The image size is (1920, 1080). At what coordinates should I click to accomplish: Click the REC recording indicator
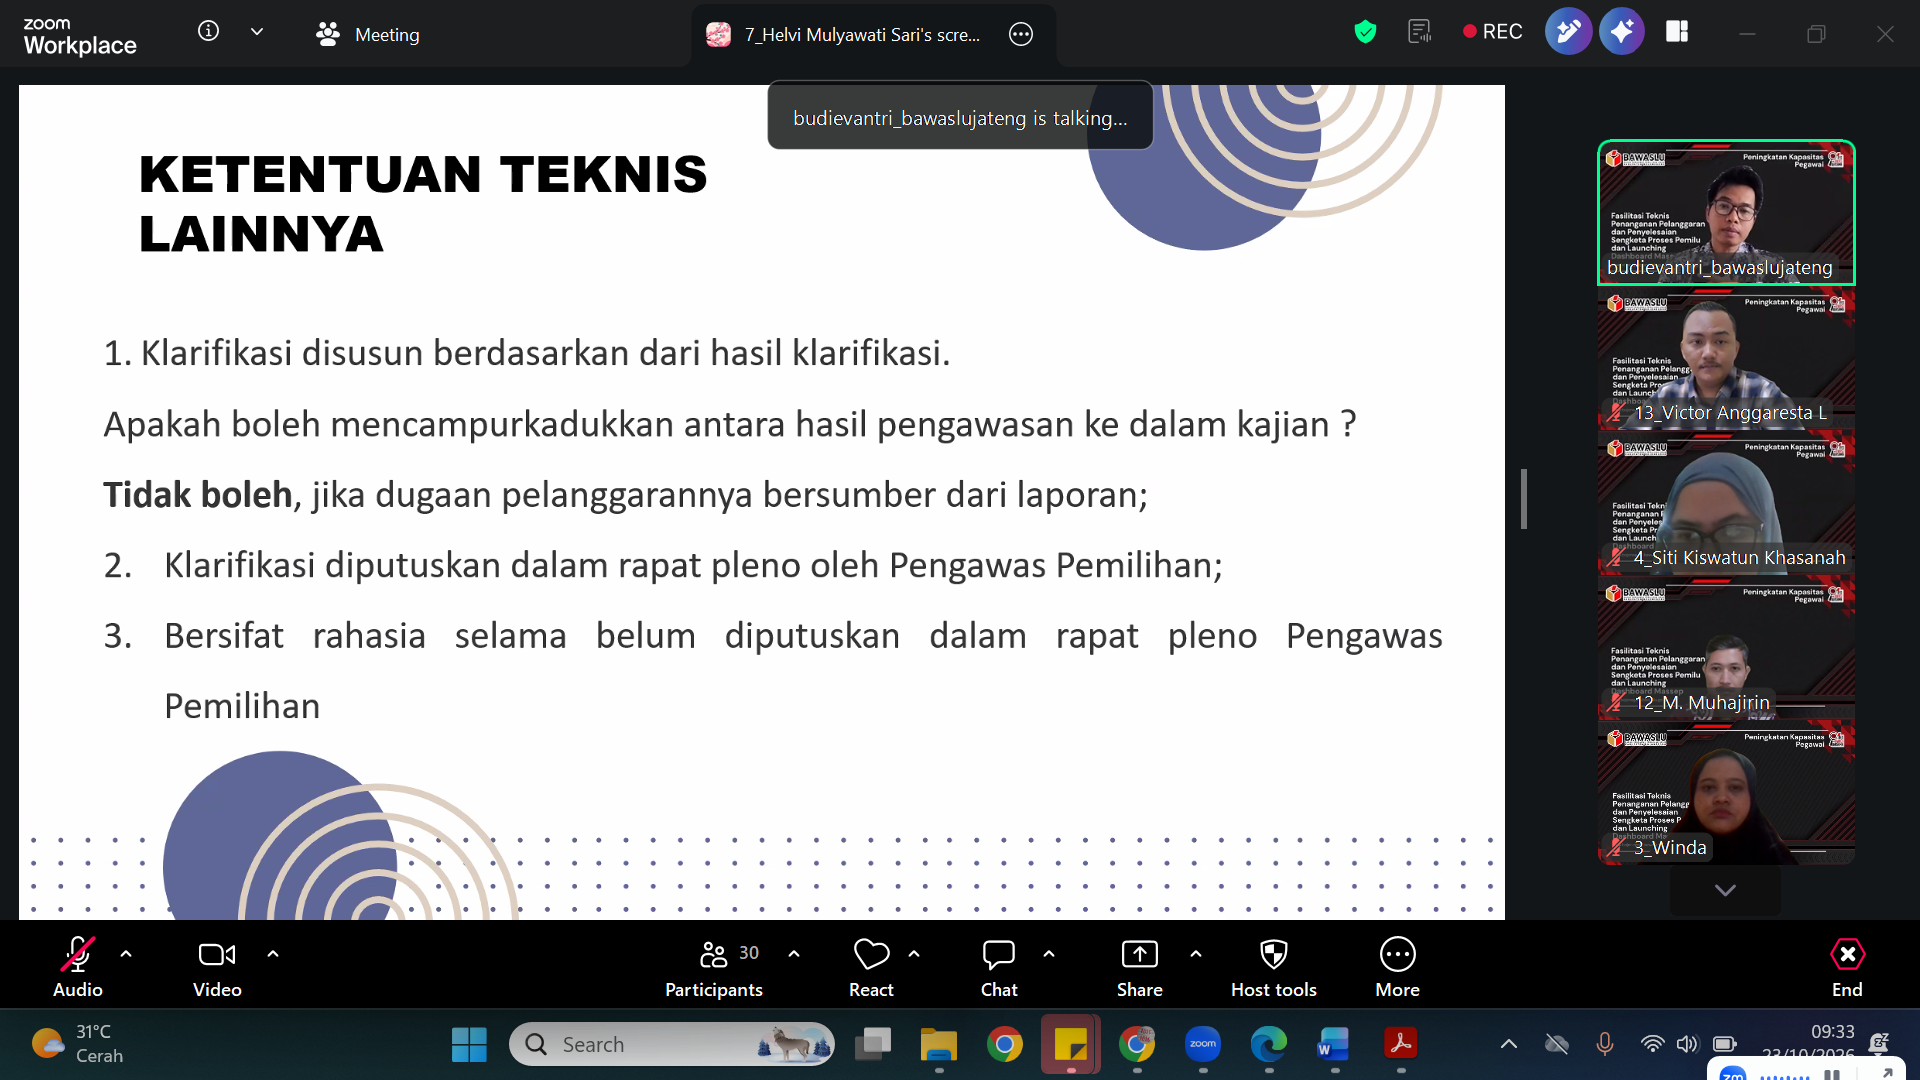[x=1493, y=32]
